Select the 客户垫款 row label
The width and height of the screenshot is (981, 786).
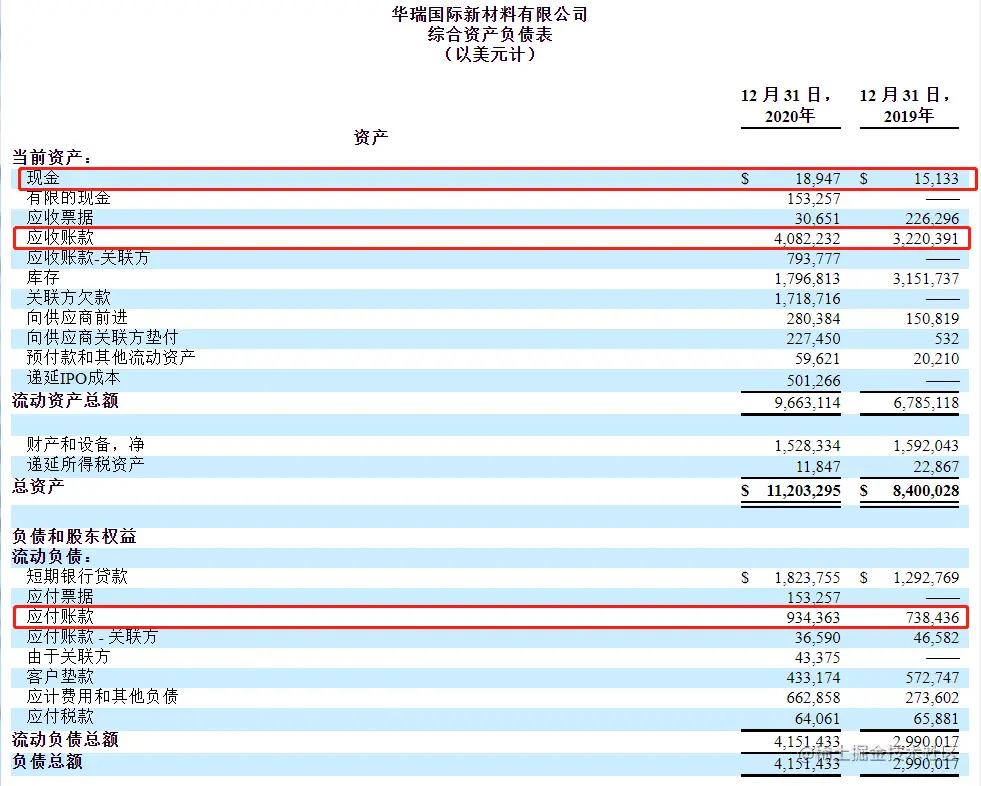pos(60,676)
